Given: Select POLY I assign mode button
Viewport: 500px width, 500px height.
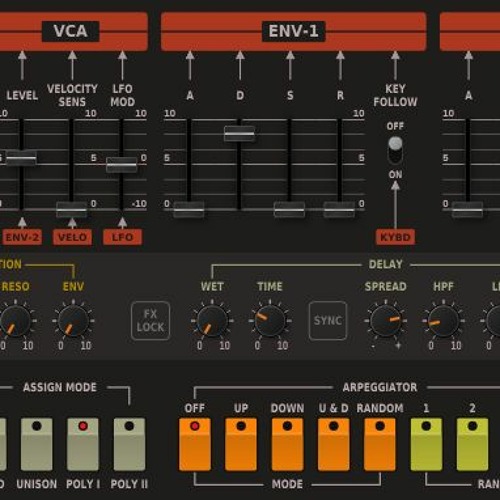Looking at the screenshot, I should coord(83,444).
